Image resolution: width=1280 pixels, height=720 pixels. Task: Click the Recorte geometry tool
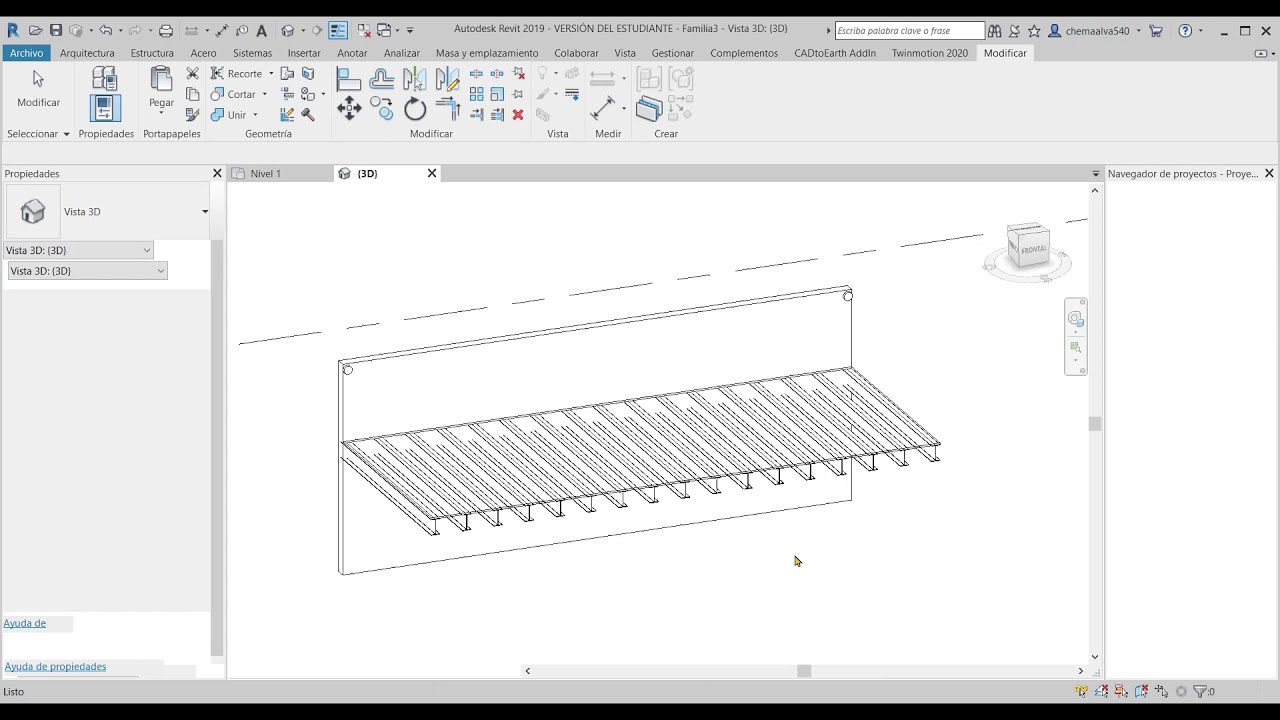click(x=236, y=73)
